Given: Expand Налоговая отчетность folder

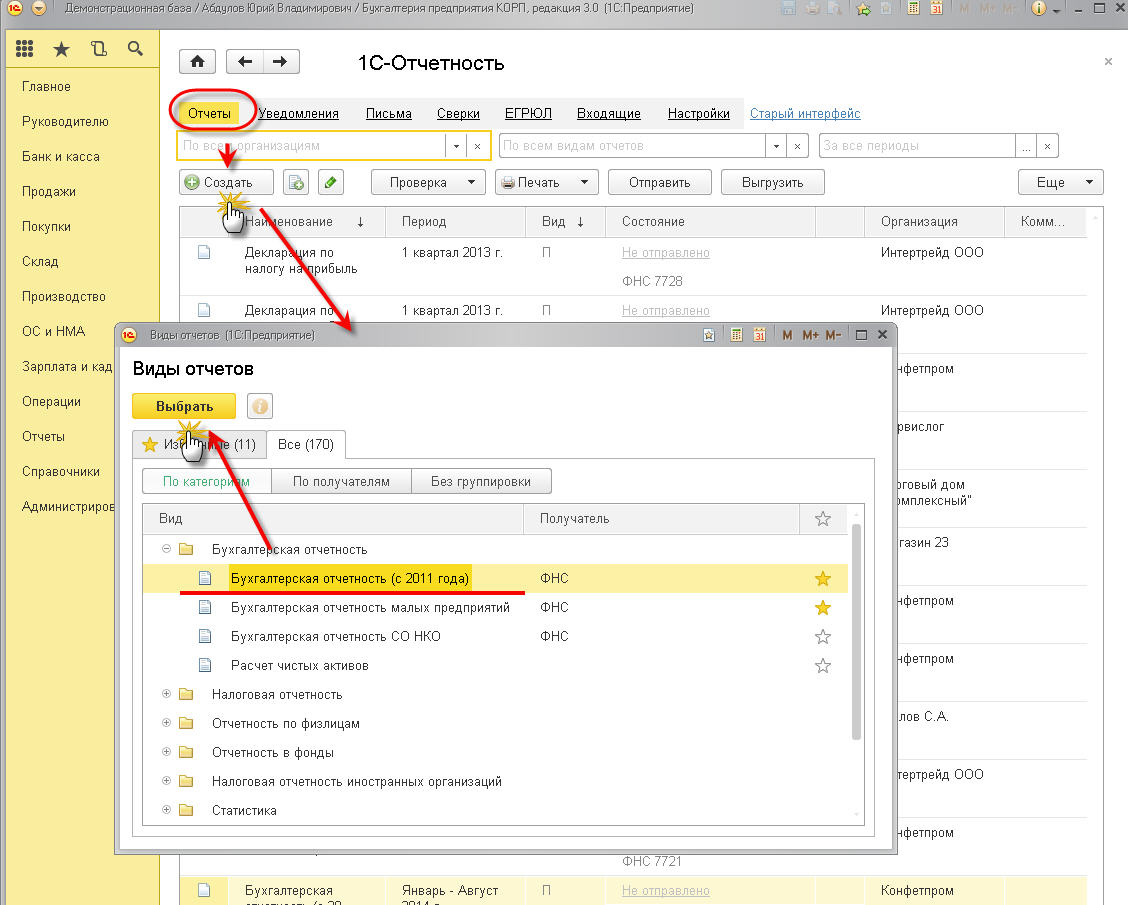Looking at the screenshot, I should point(166,694).
